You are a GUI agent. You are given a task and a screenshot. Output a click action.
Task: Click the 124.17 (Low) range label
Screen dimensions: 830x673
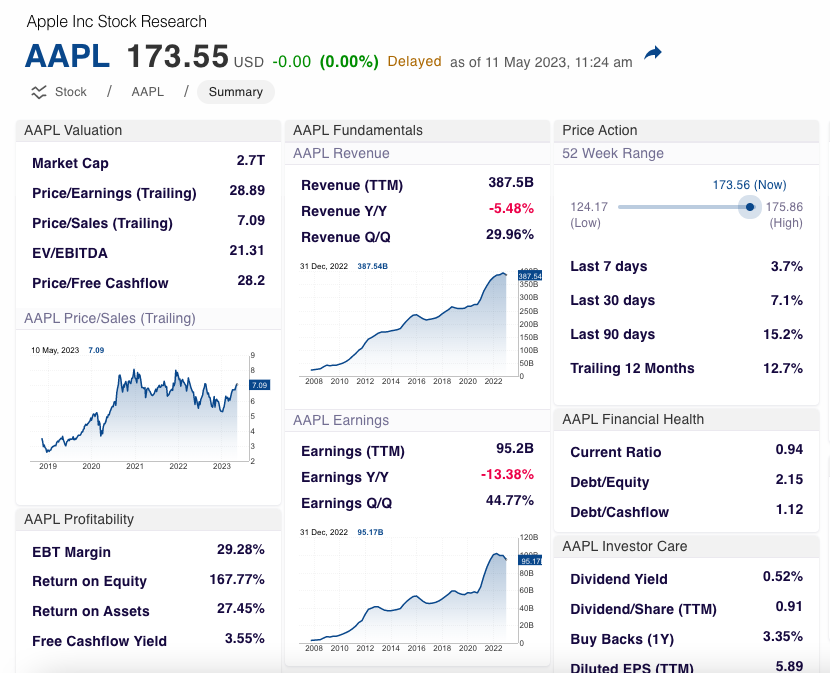point(589,214)
